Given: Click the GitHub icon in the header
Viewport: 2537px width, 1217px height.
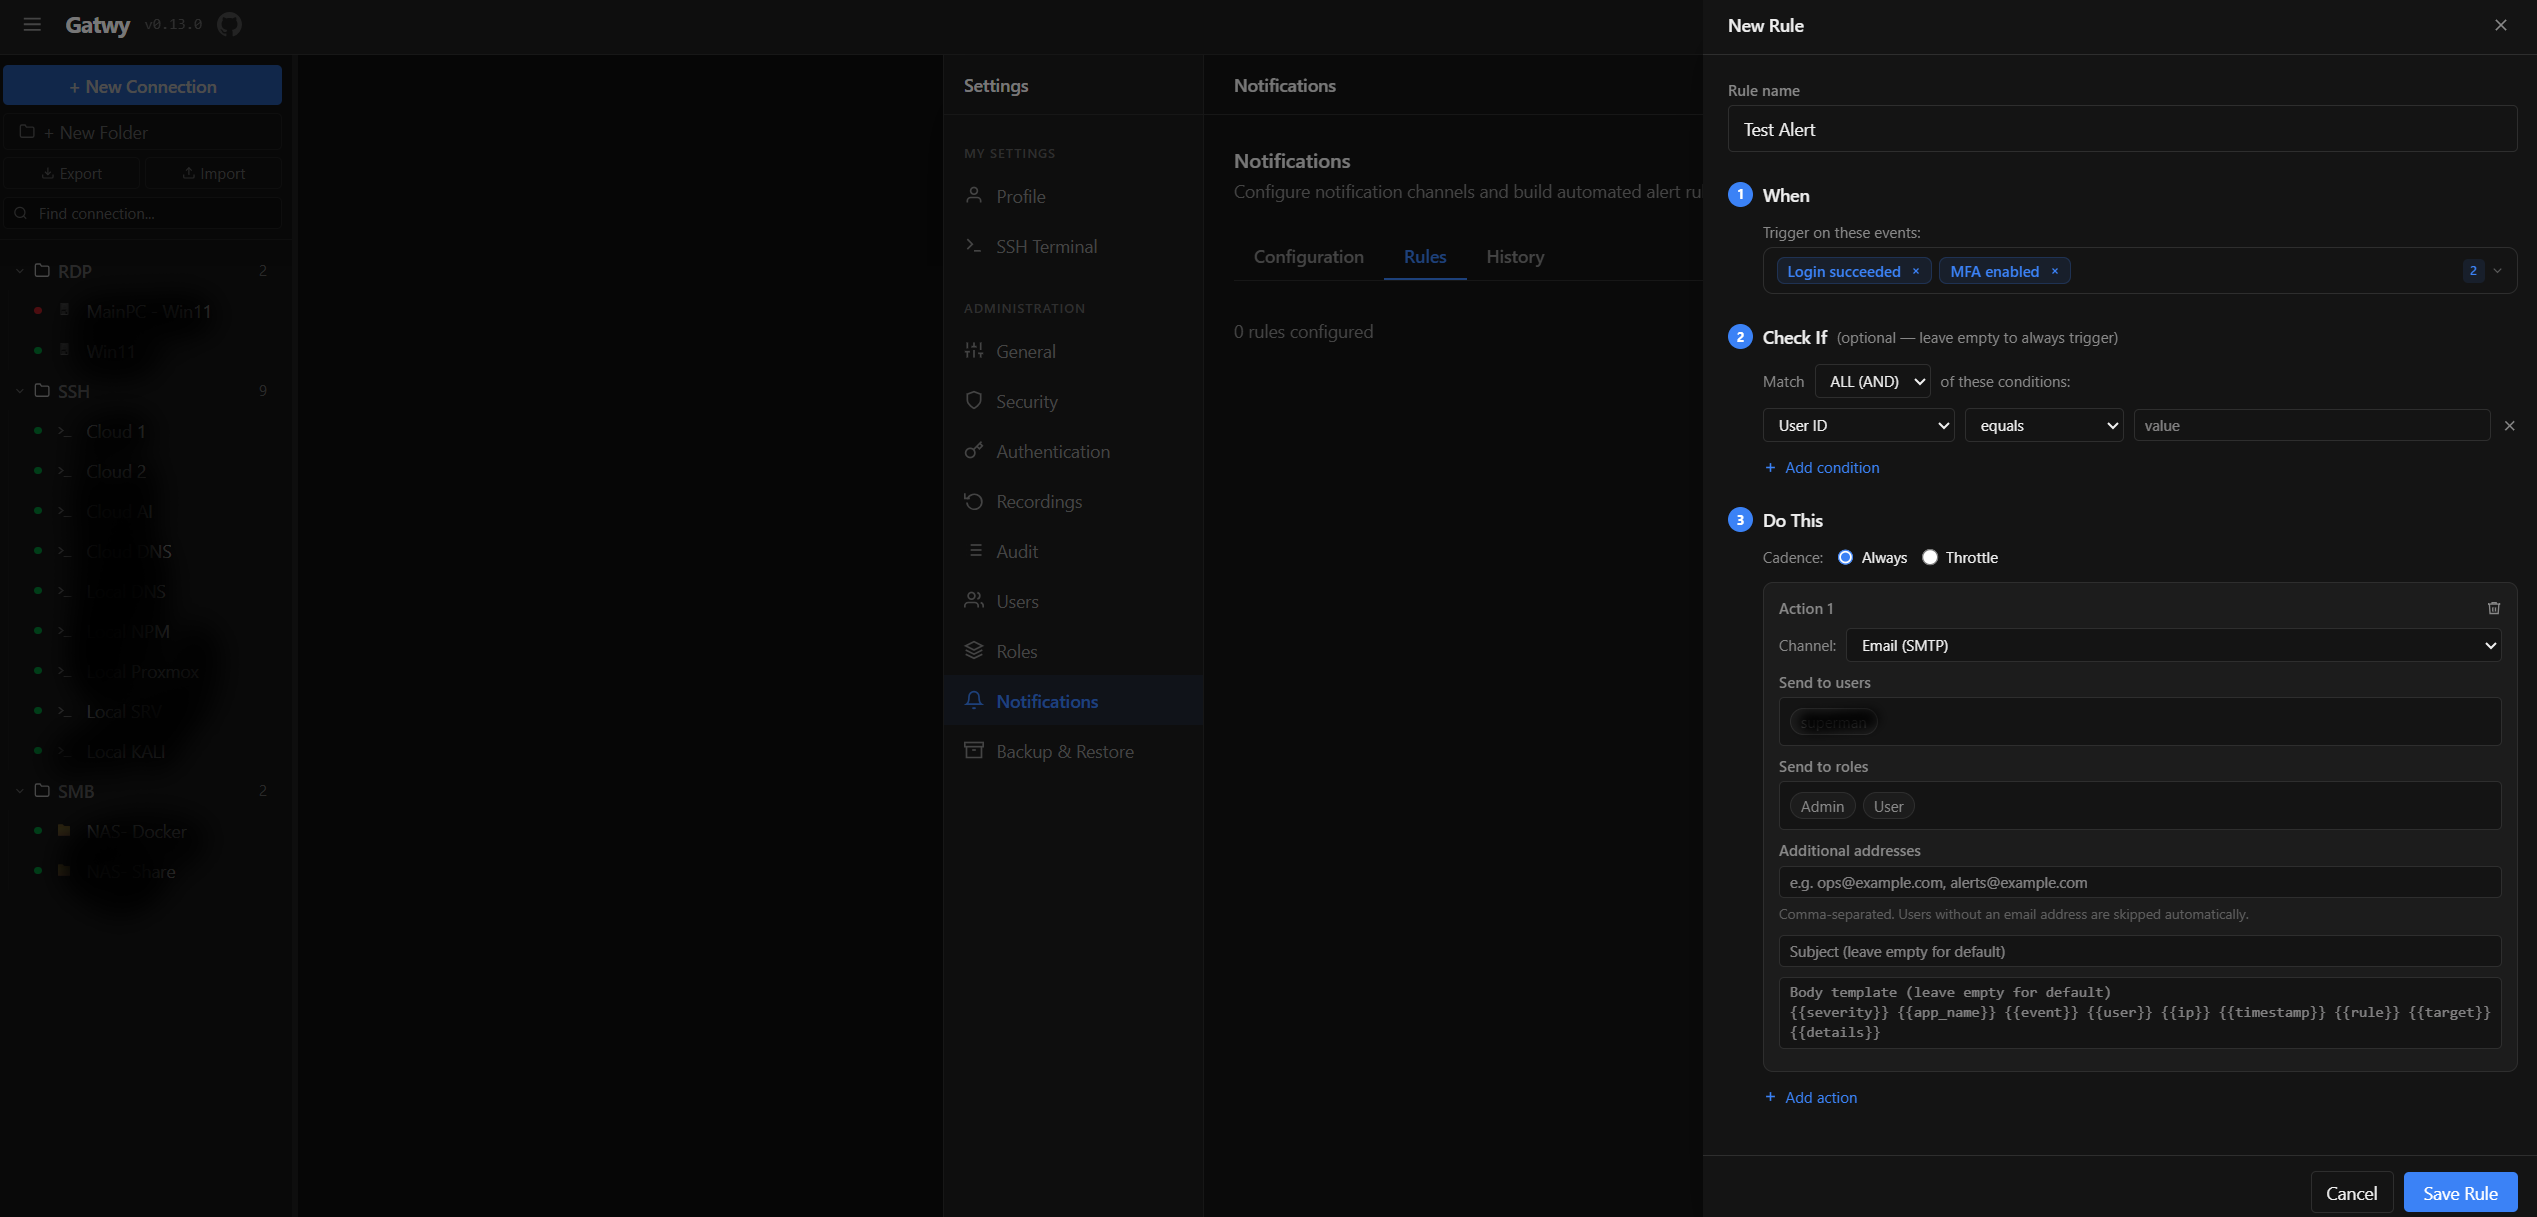Looking at the screenshot, I should pyautogui.click(x=228, y=23).
